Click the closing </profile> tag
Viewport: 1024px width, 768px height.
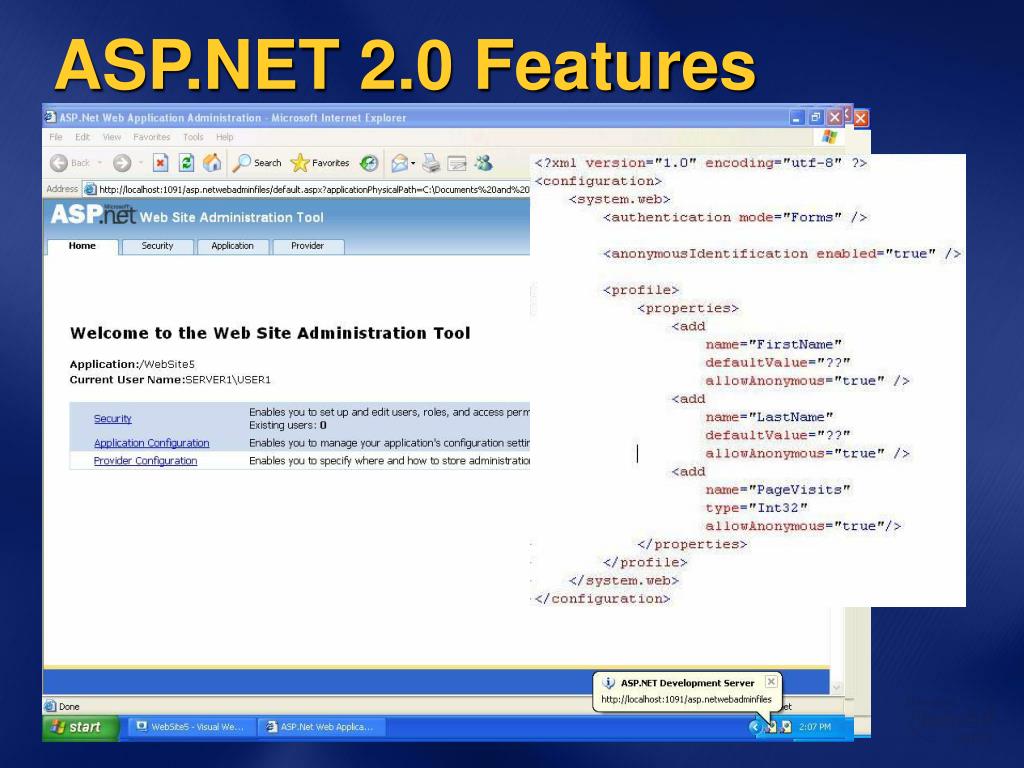pos(645,562)
